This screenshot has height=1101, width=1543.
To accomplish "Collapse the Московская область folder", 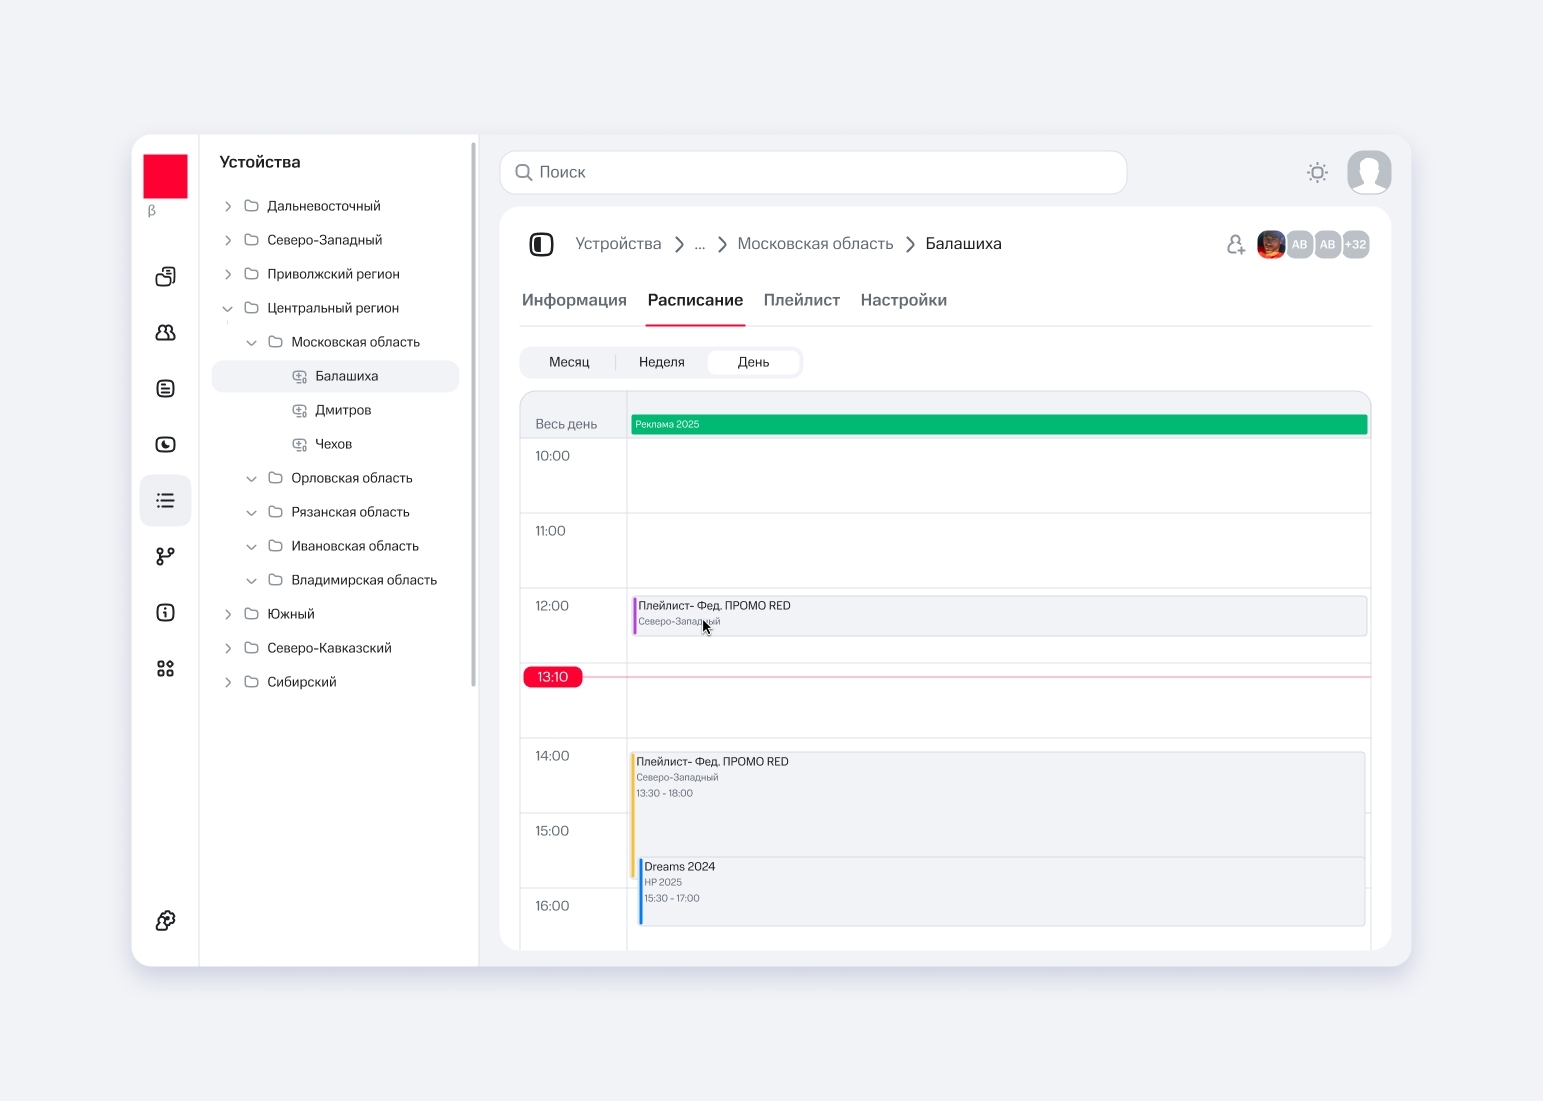I will pyautogui.click(x=252, y=342).
